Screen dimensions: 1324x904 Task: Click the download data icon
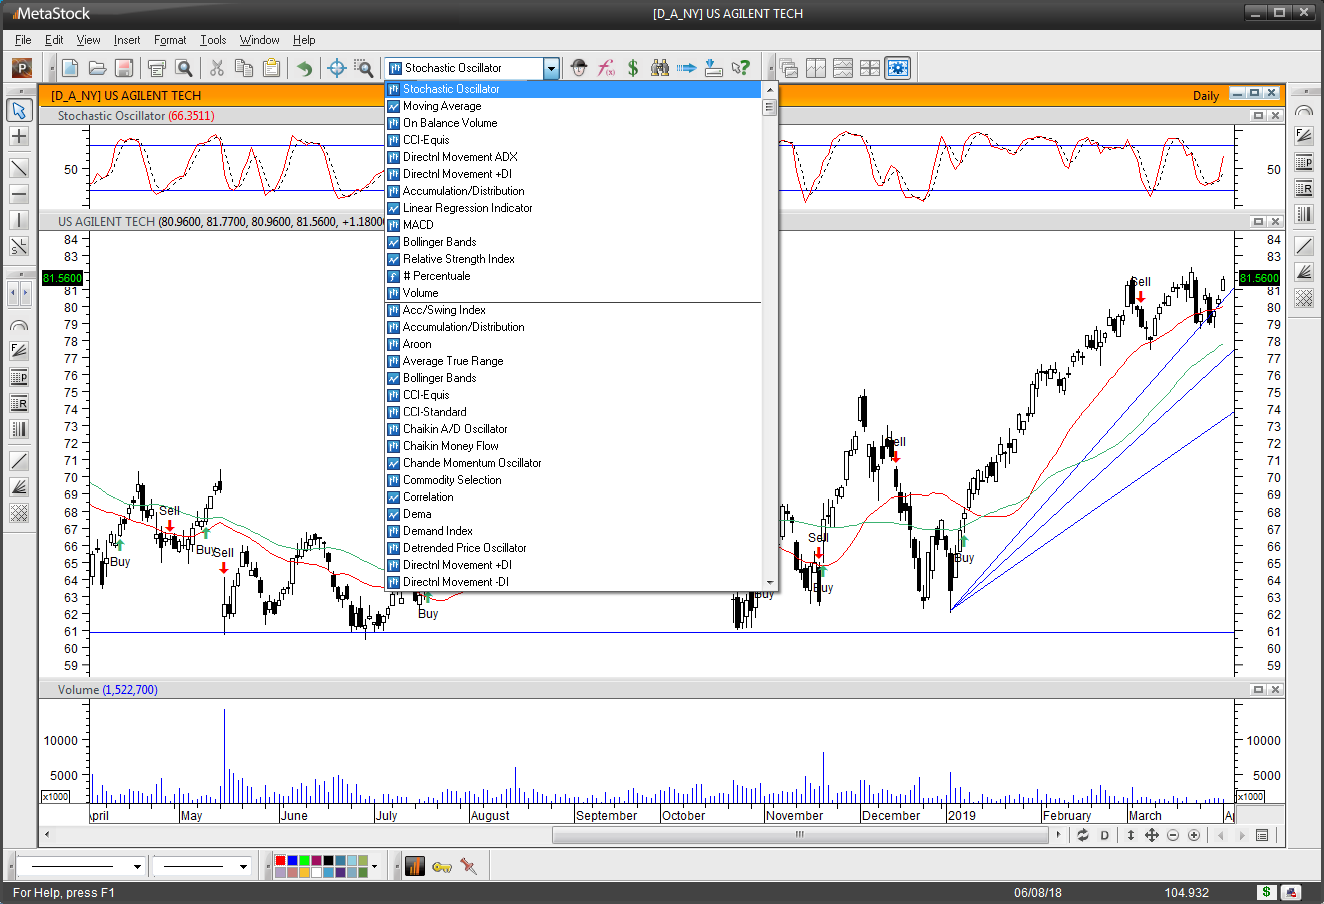(713, 68)
